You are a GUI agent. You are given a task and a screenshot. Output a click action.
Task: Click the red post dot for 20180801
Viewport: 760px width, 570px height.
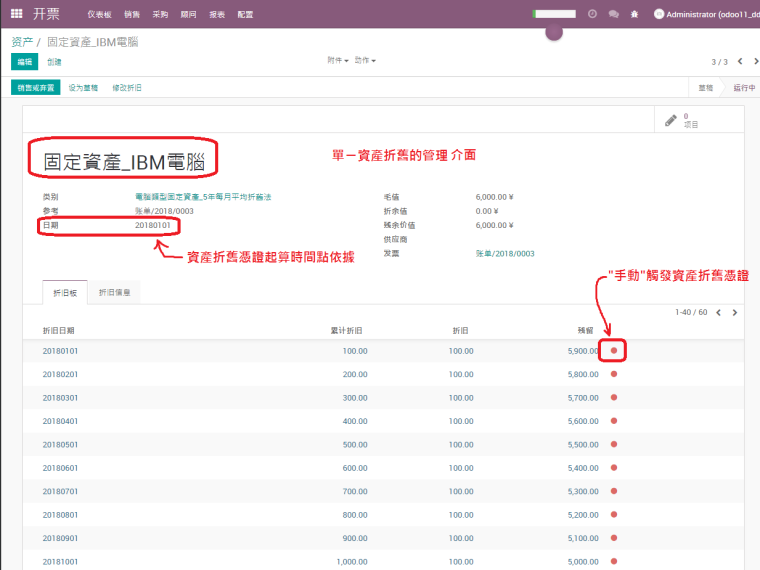[614, 514]
